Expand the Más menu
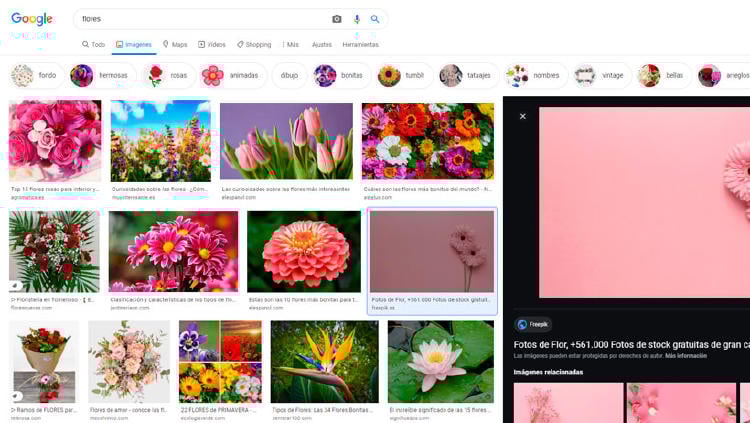Viewport: 750px width, 423px height. click(x=291, y=45)
